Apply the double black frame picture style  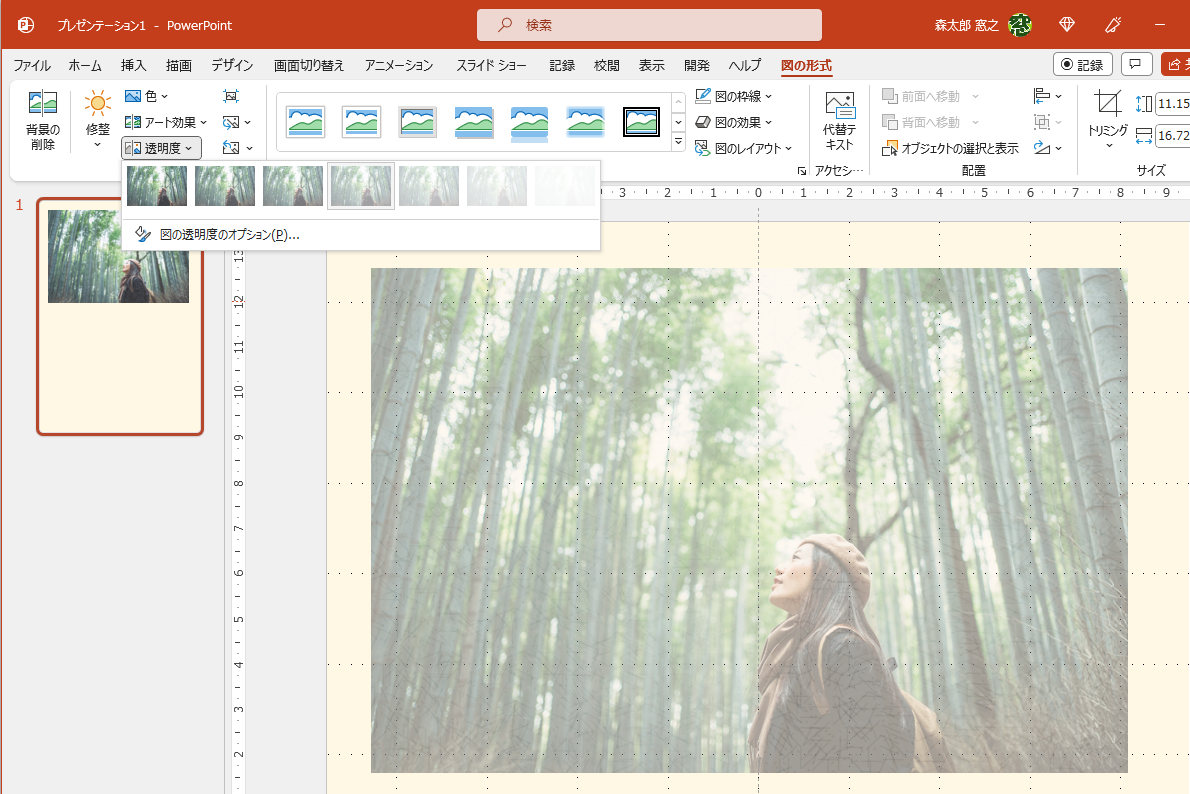tap(641, 121)
